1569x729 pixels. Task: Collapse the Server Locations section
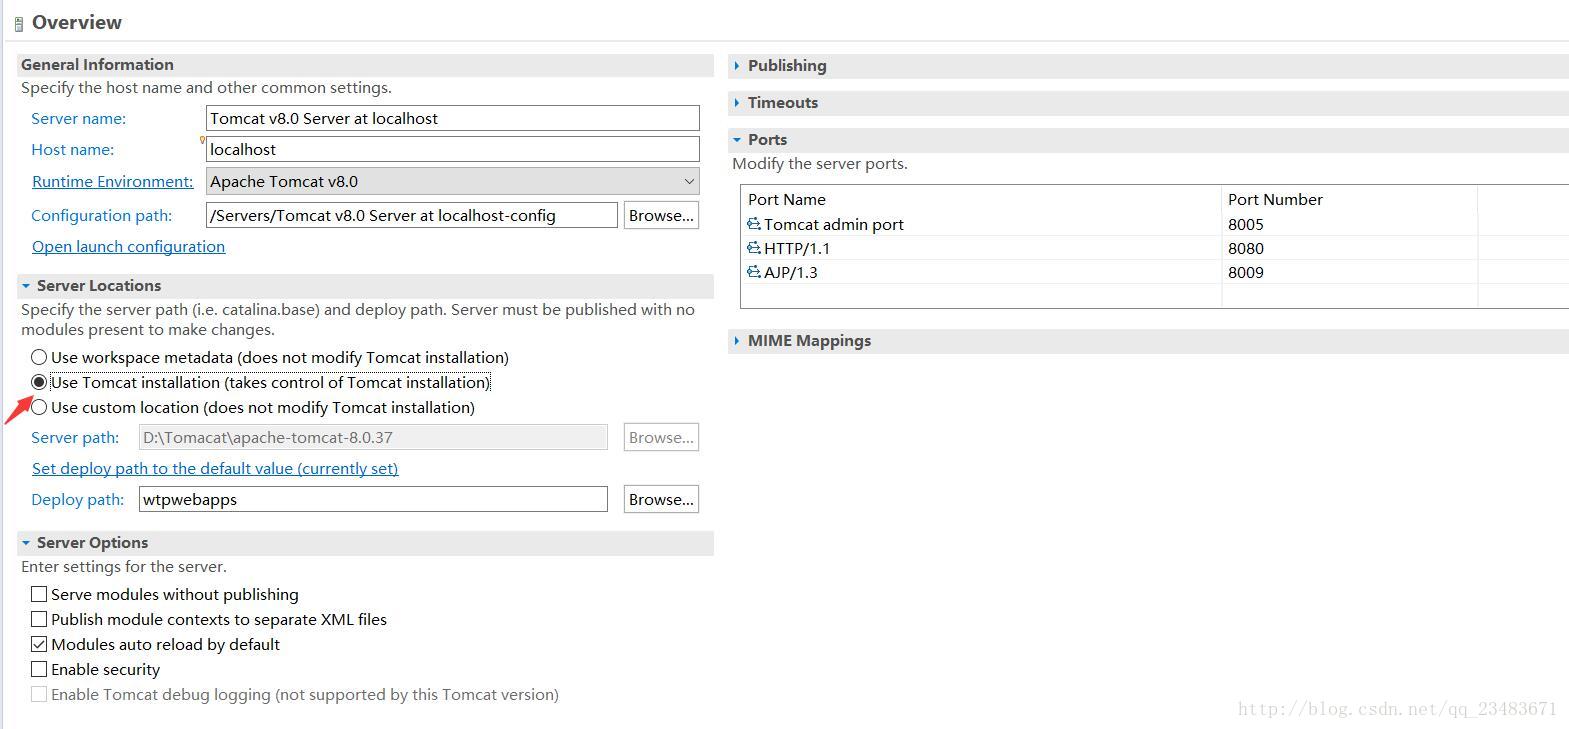click(x=26, y=285)
